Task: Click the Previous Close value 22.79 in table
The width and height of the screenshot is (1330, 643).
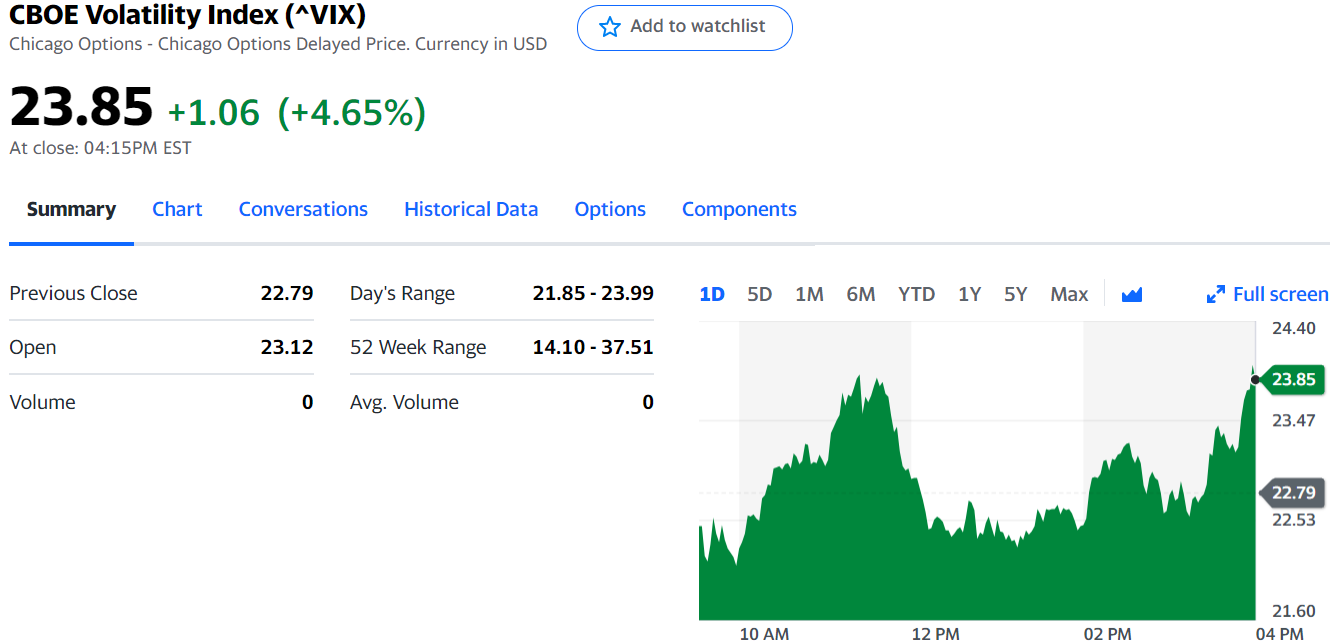Action: coord(287,293)
